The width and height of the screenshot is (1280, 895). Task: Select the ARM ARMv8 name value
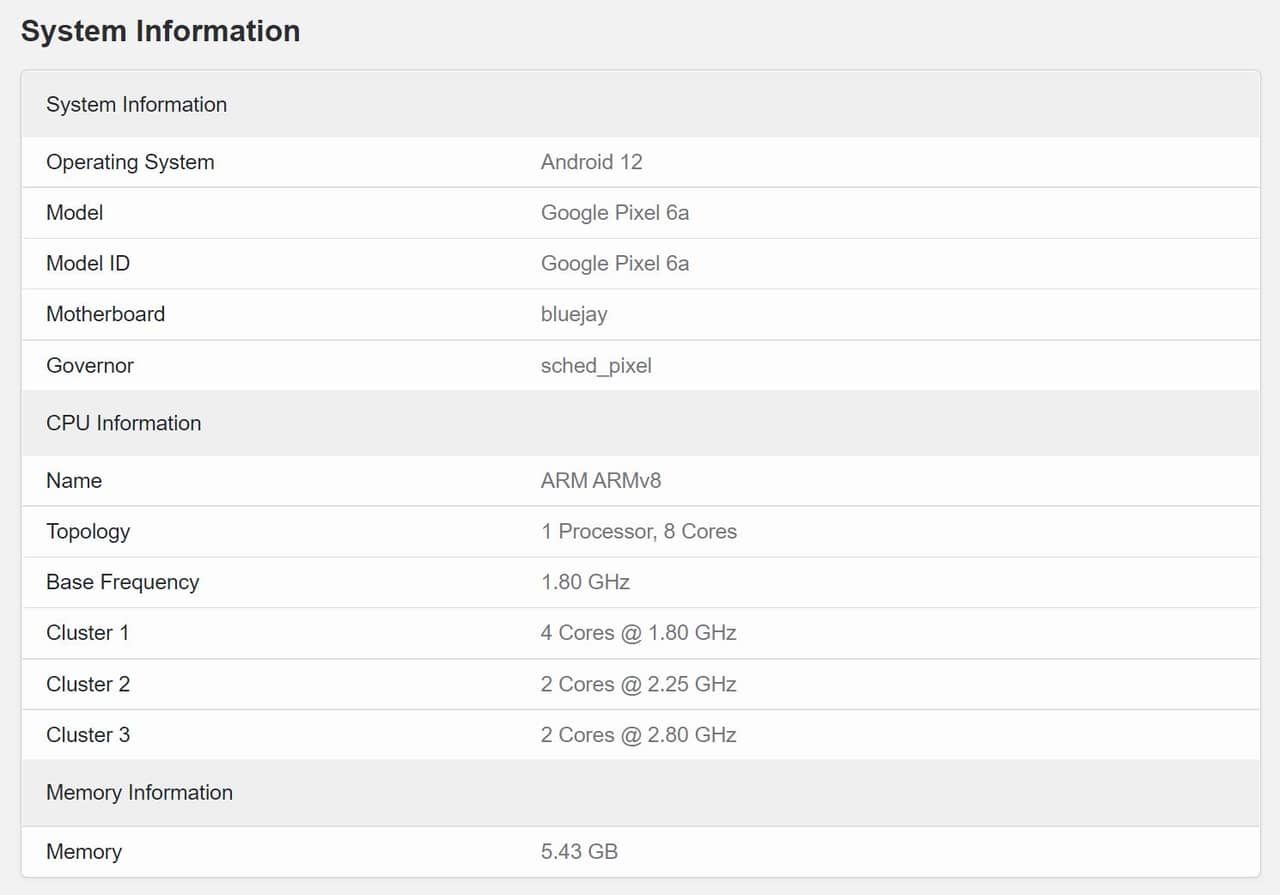click(x=600, y=481)
